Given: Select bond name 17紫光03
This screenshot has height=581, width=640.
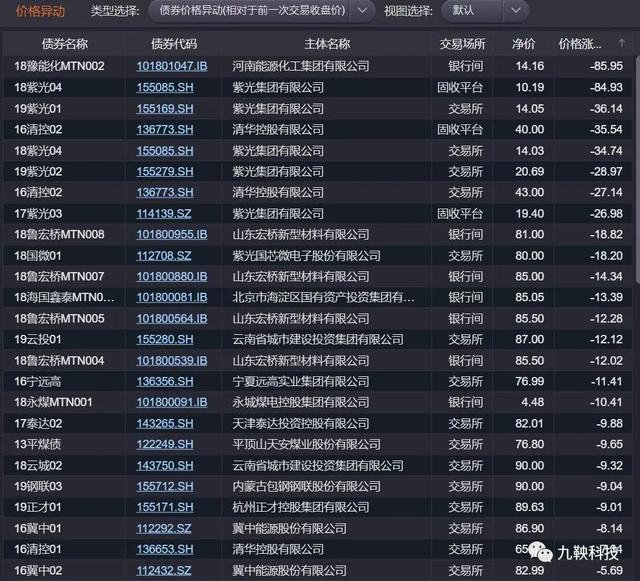Looking at the screenshot, I should (x=38, y=214).
